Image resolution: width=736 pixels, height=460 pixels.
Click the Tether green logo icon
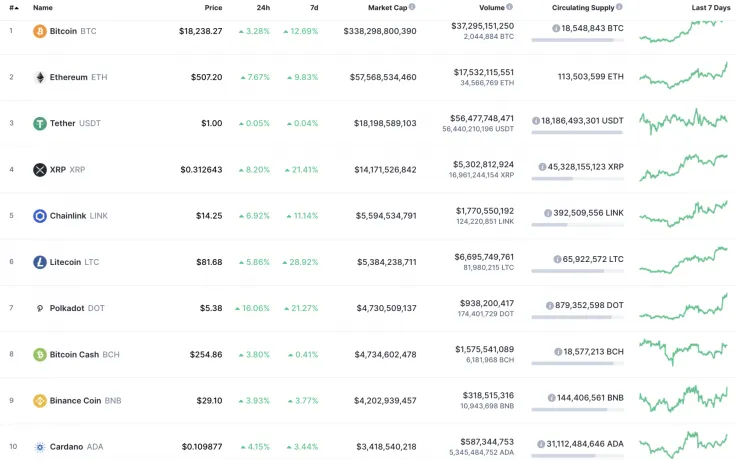point(39,123)
